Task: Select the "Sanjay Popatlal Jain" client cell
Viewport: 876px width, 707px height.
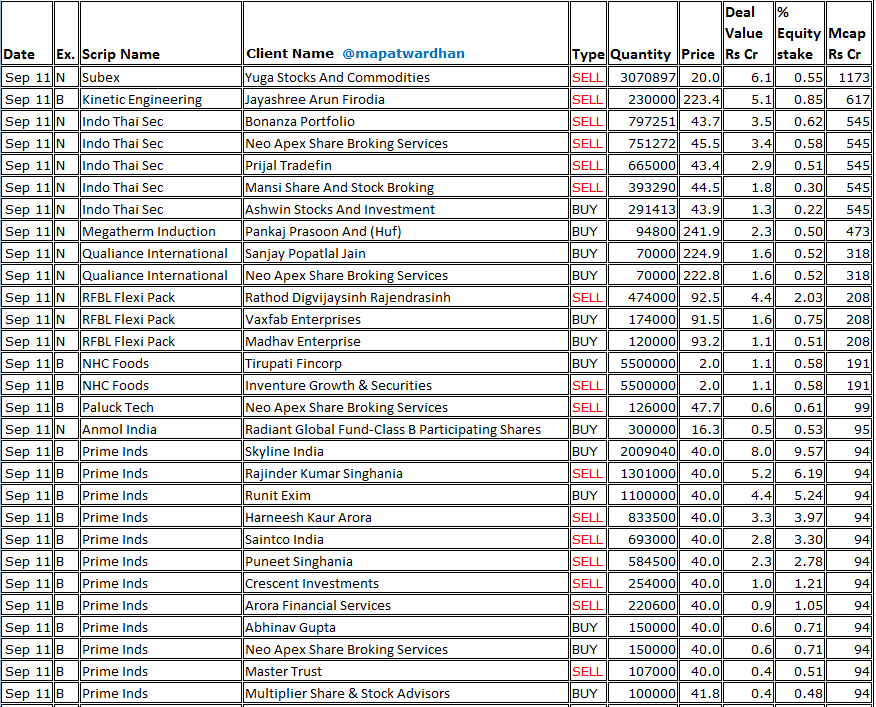Action: [406, 254]
